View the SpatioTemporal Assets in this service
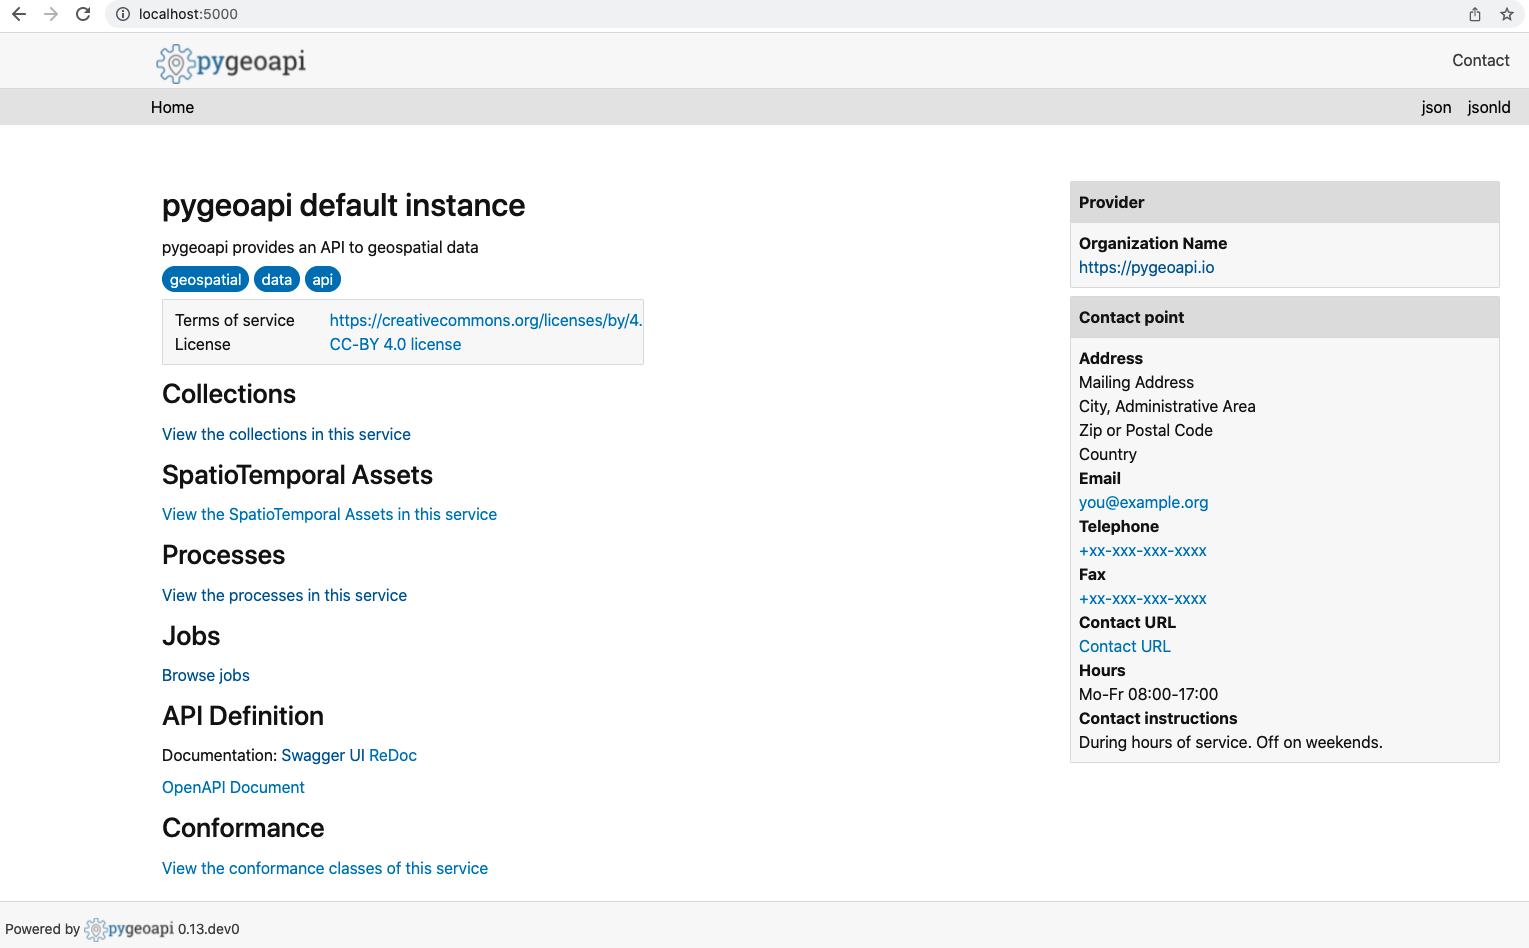The width and height of the screenshot is (1529, 948). pos(329,514)
